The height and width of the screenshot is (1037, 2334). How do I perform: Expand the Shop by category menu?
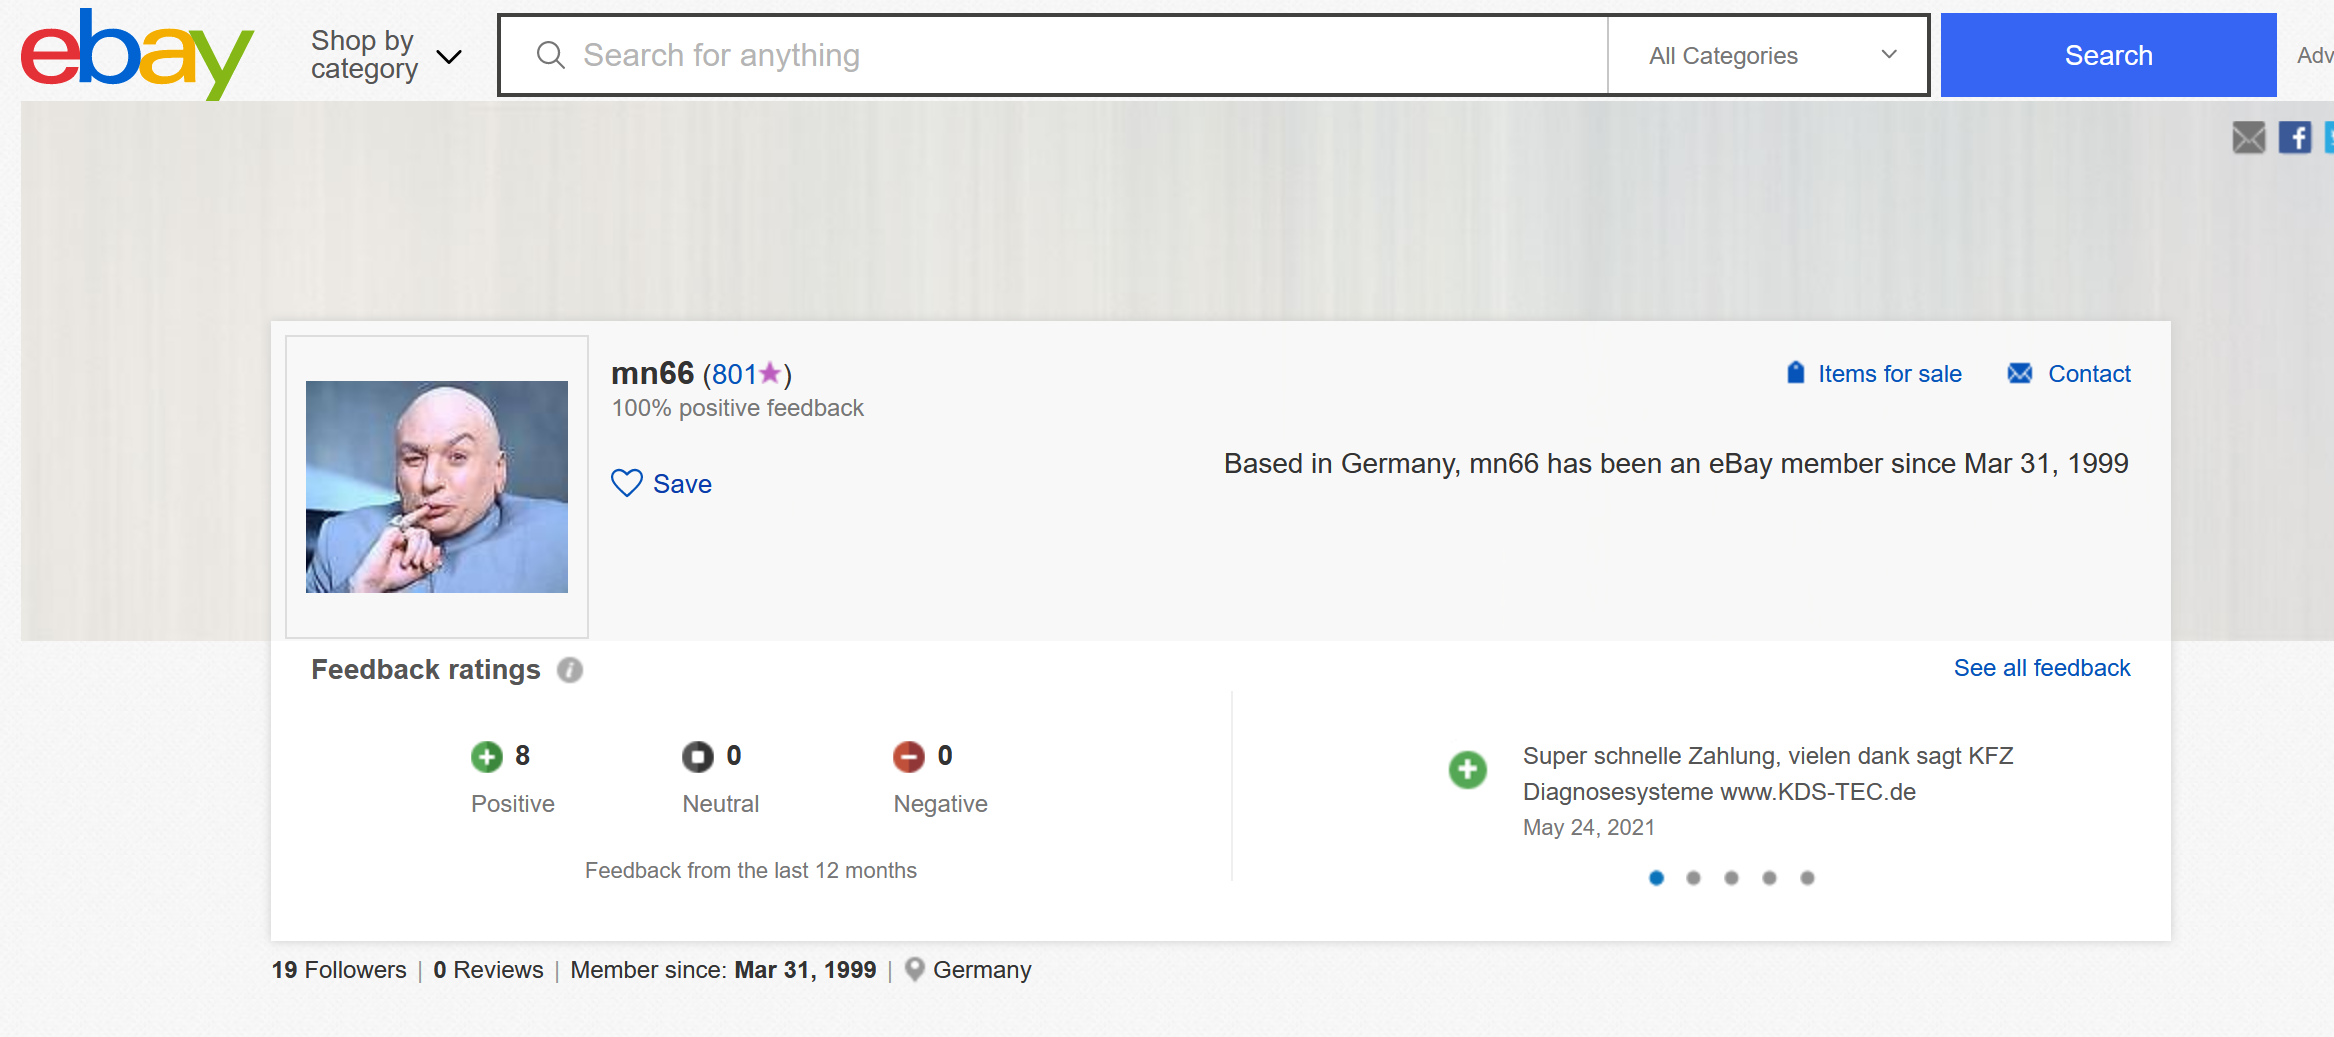[385, 55]
